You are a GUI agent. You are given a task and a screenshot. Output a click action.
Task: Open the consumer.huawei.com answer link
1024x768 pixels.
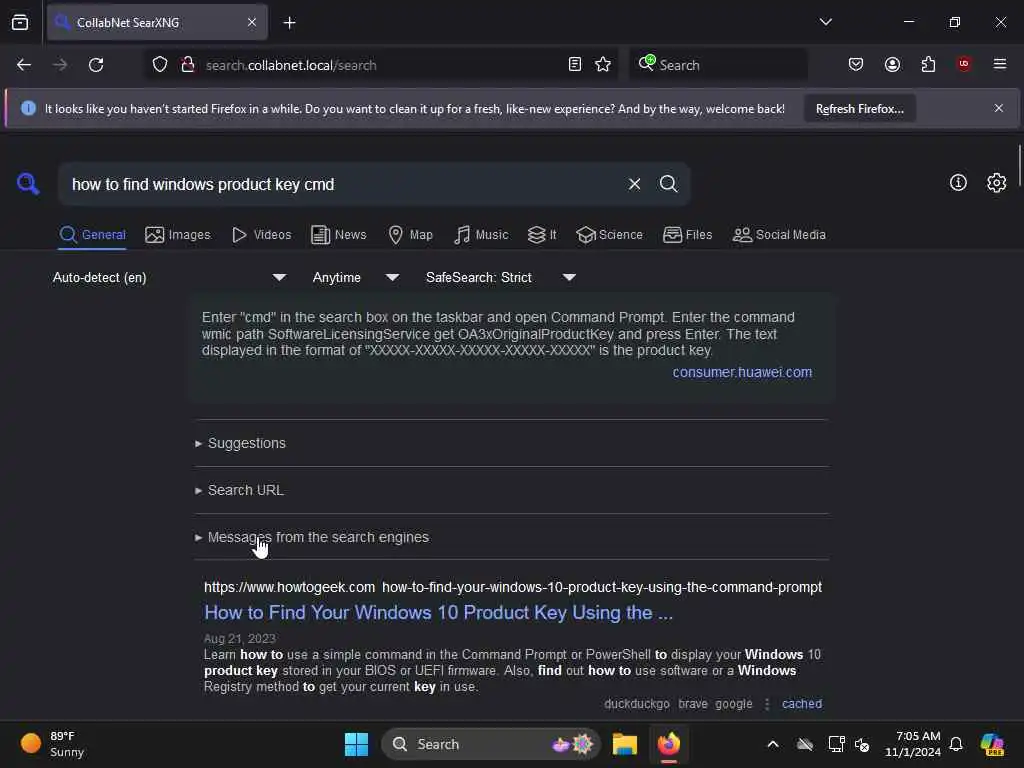742,372
